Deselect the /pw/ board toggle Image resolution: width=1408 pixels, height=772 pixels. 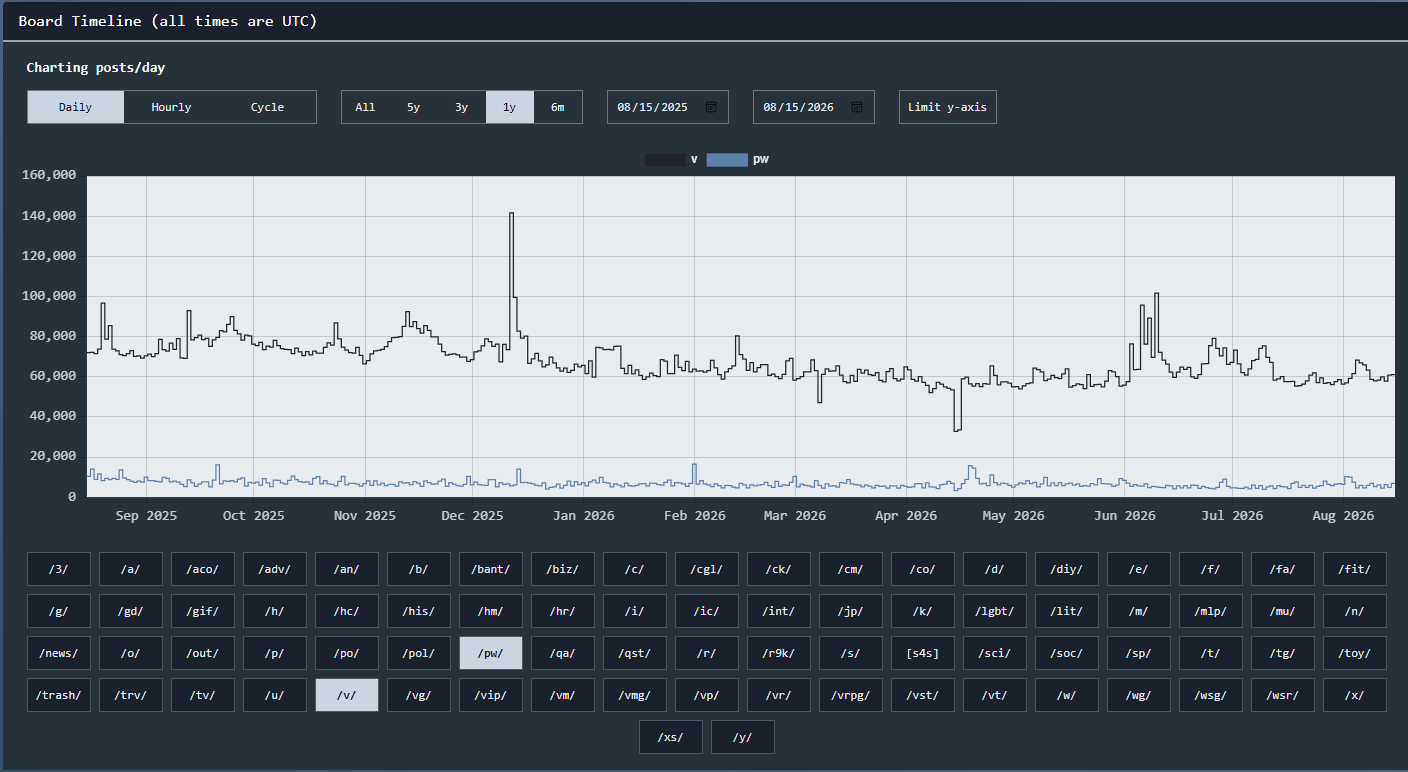[x=491, y=653]
